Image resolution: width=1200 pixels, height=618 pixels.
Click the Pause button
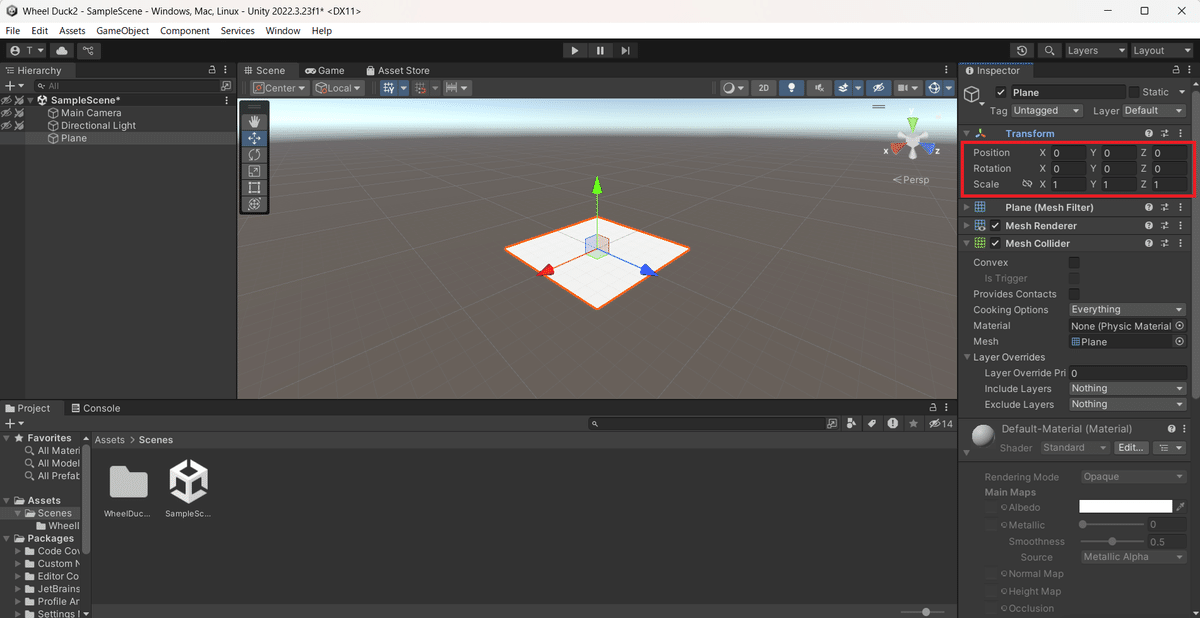point(600,50)
